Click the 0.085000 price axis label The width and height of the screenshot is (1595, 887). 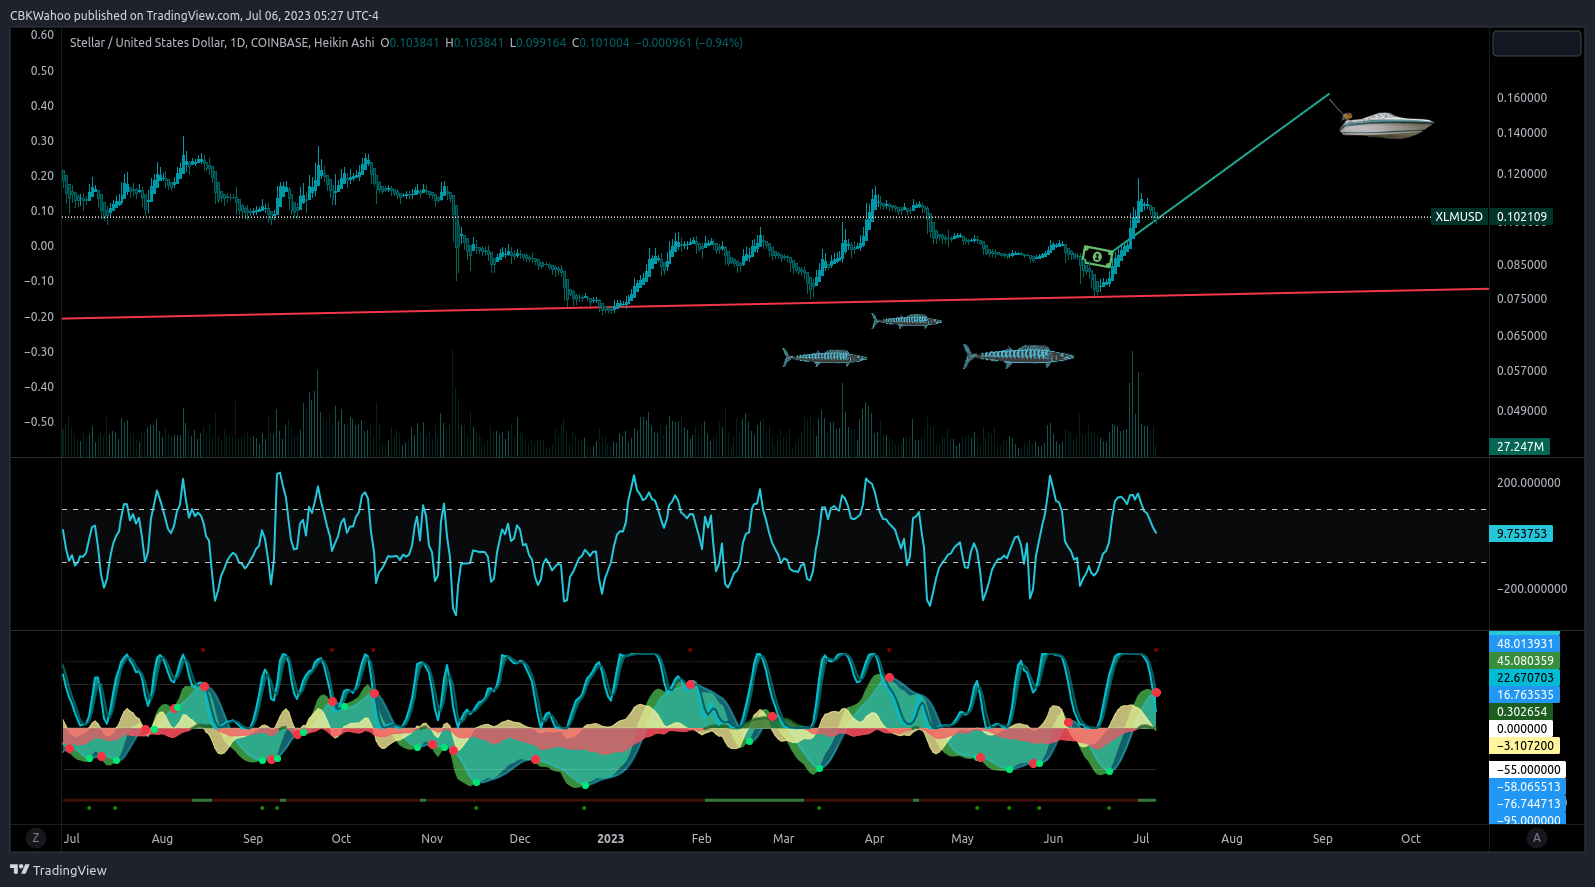1522,265
